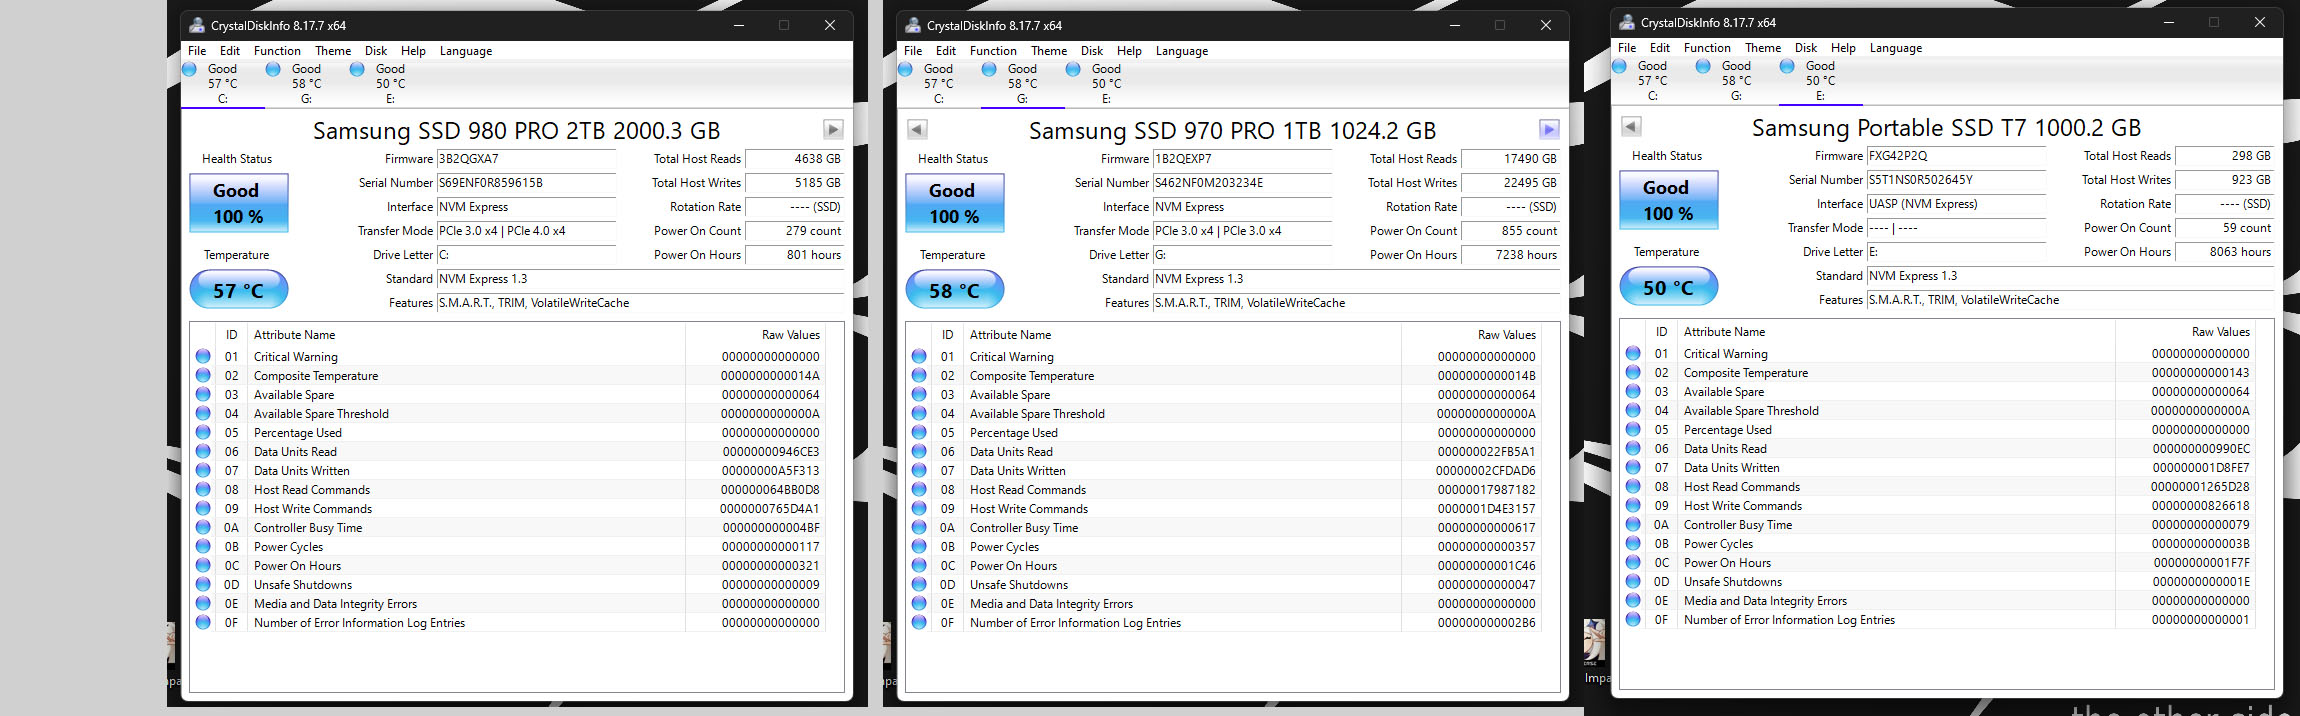The width and height of the screenshot is (2300, 716).
Task: Go to previous disk in middle window
Action: click(917, 129)
